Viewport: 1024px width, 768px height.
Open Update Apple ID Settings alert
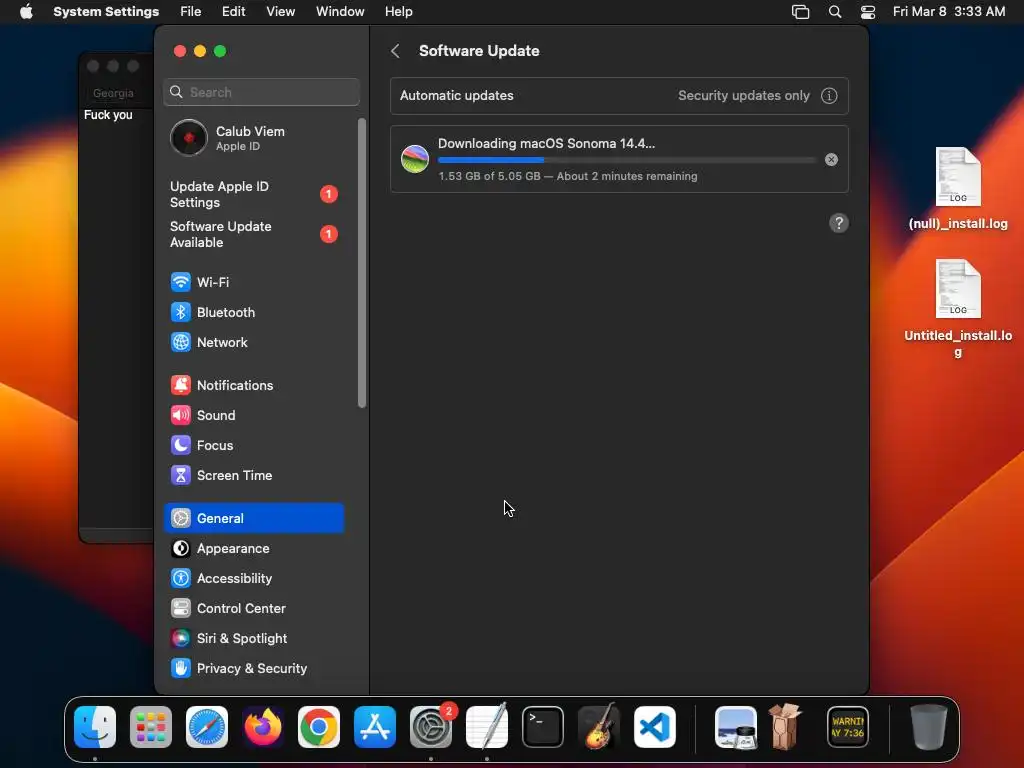[x=253, y=195]
